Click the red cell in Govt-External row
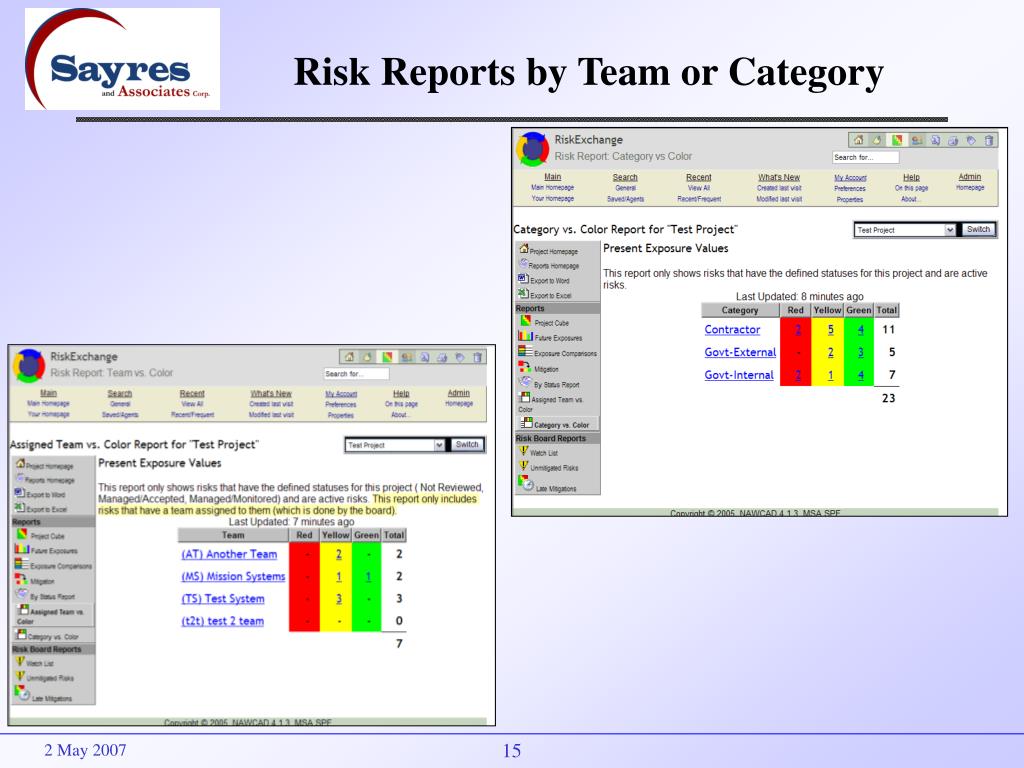Screen dimensions: 1024x768 (795, 353)
